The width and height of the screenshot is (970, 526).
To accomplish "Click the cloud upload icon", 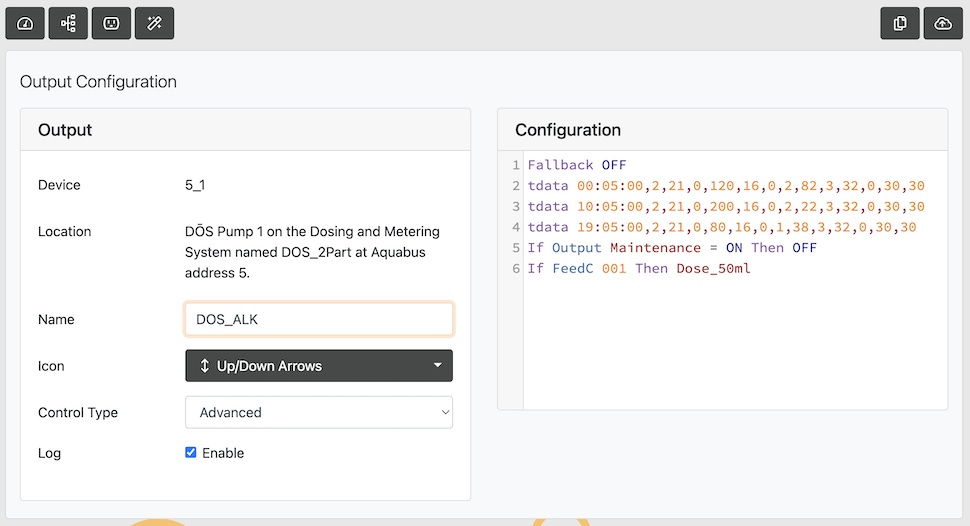I will (x=943, y=23).
